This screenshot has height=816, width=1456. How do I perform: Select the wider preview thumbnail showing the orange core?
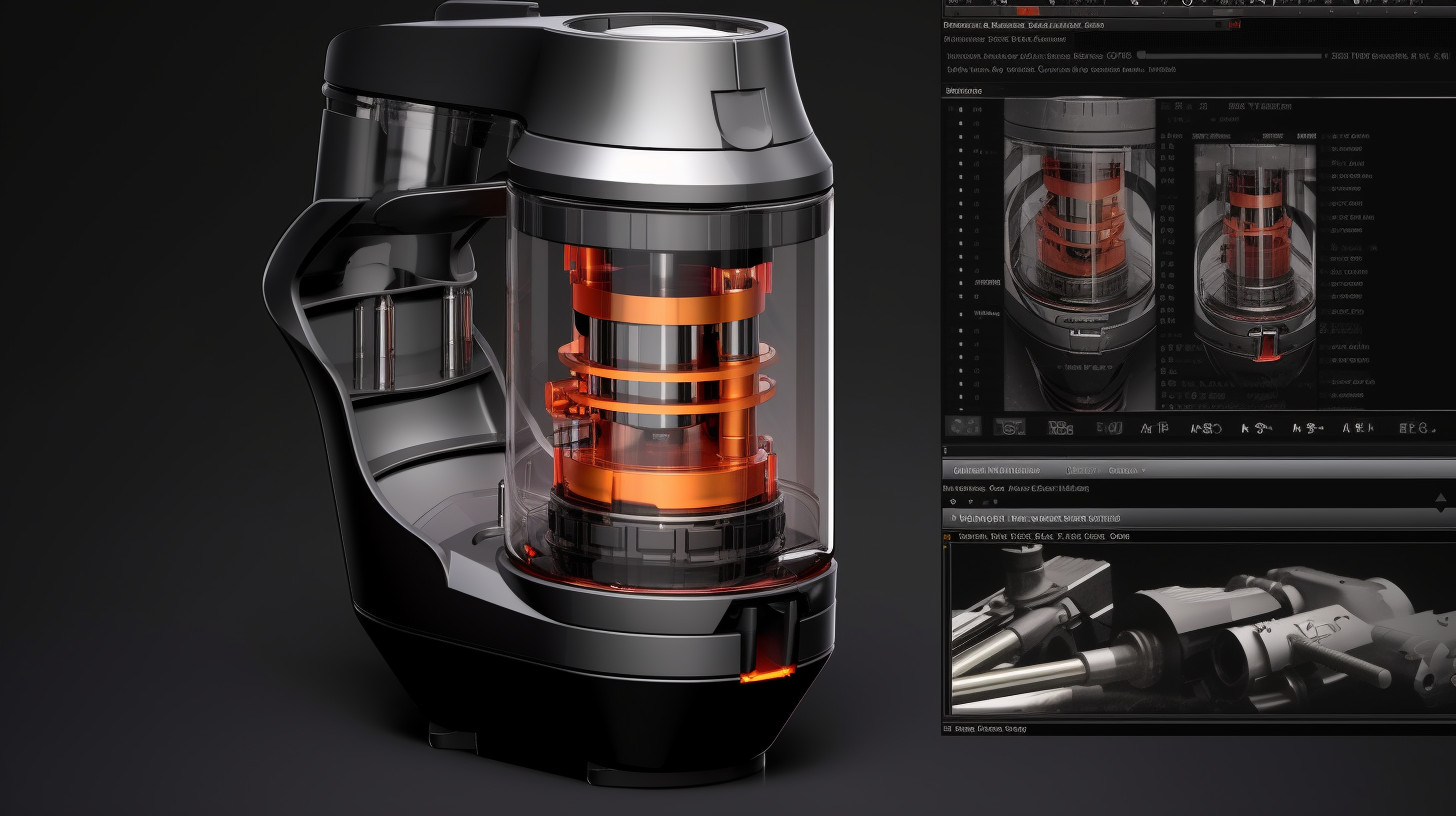1080,253
